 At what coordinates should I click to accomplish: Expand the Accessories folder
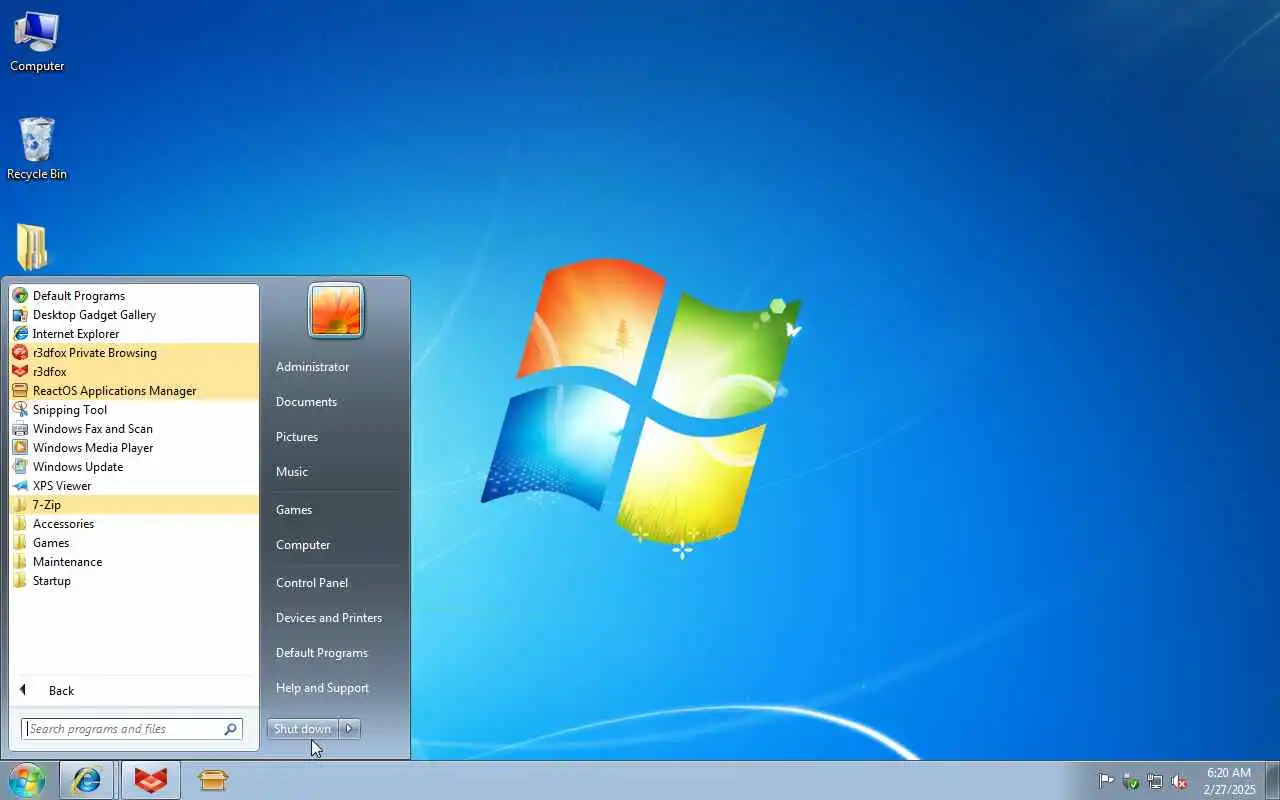[134, 524]
